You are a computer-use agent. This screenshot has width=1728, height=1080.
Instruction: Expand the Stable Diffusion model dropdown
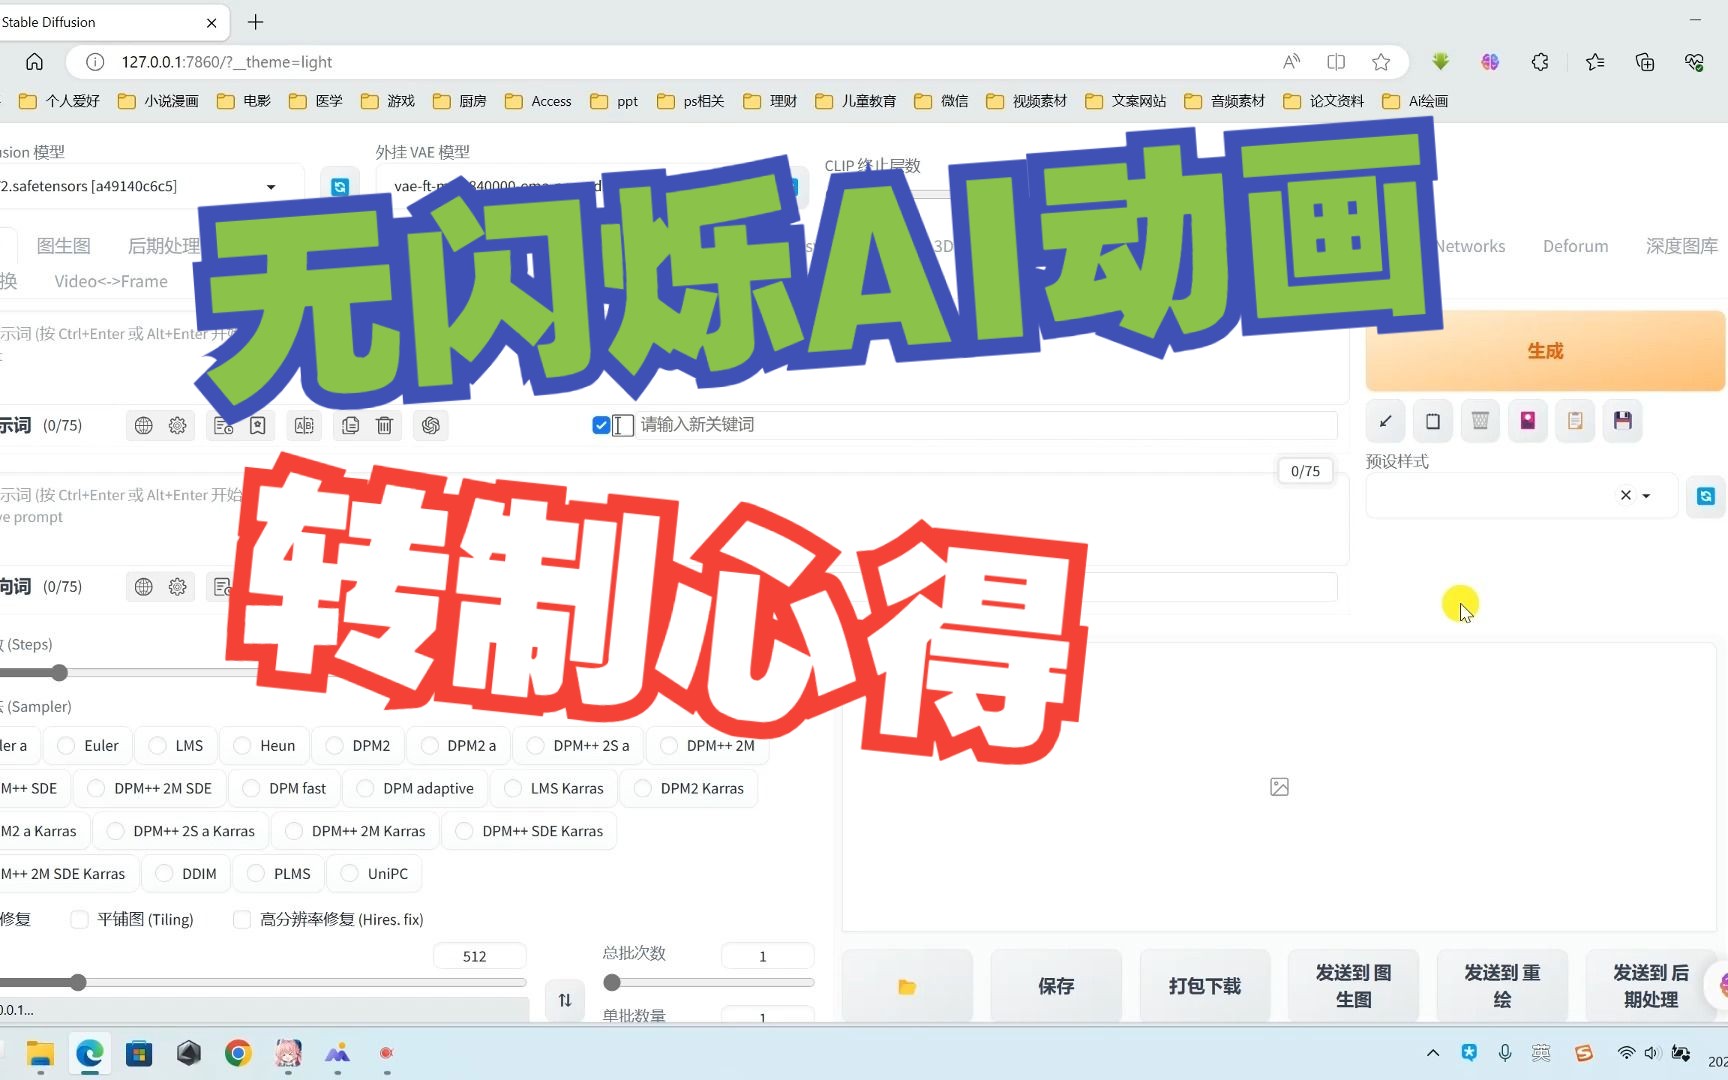click(x=271, y=187)
